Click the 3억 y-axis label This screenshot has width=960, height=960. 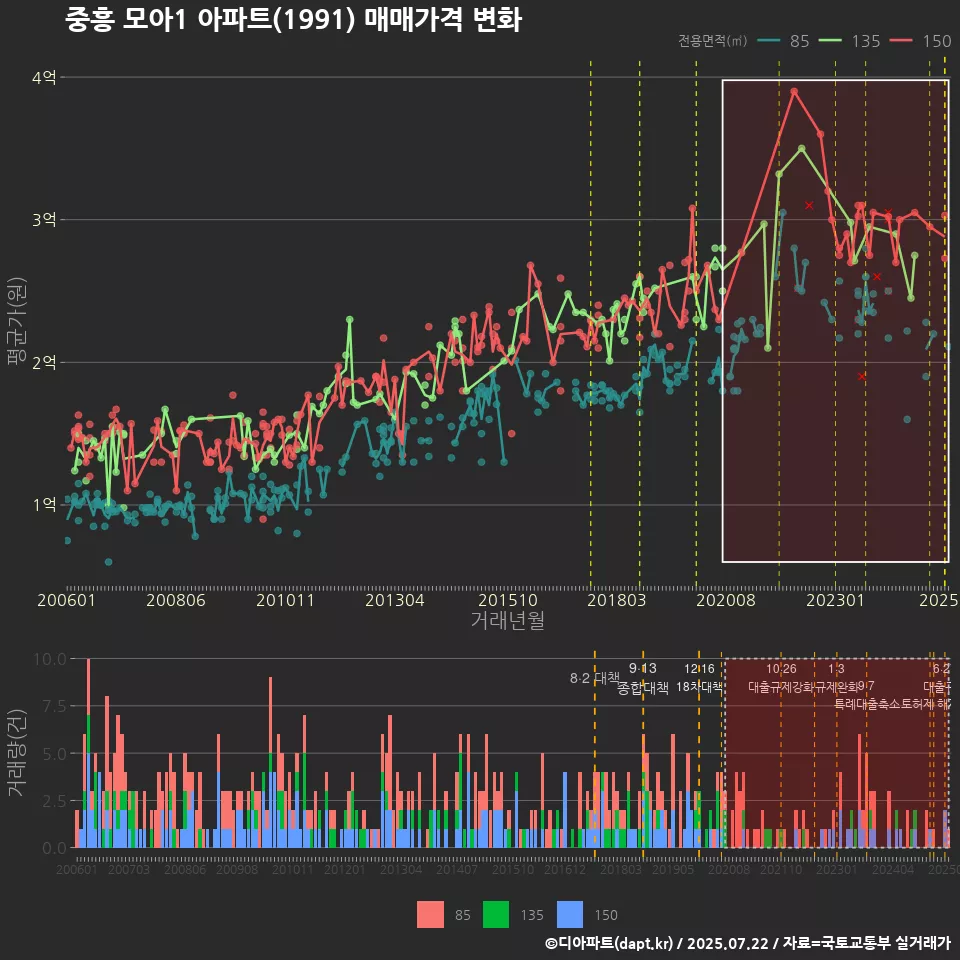[x=44, y=220]
